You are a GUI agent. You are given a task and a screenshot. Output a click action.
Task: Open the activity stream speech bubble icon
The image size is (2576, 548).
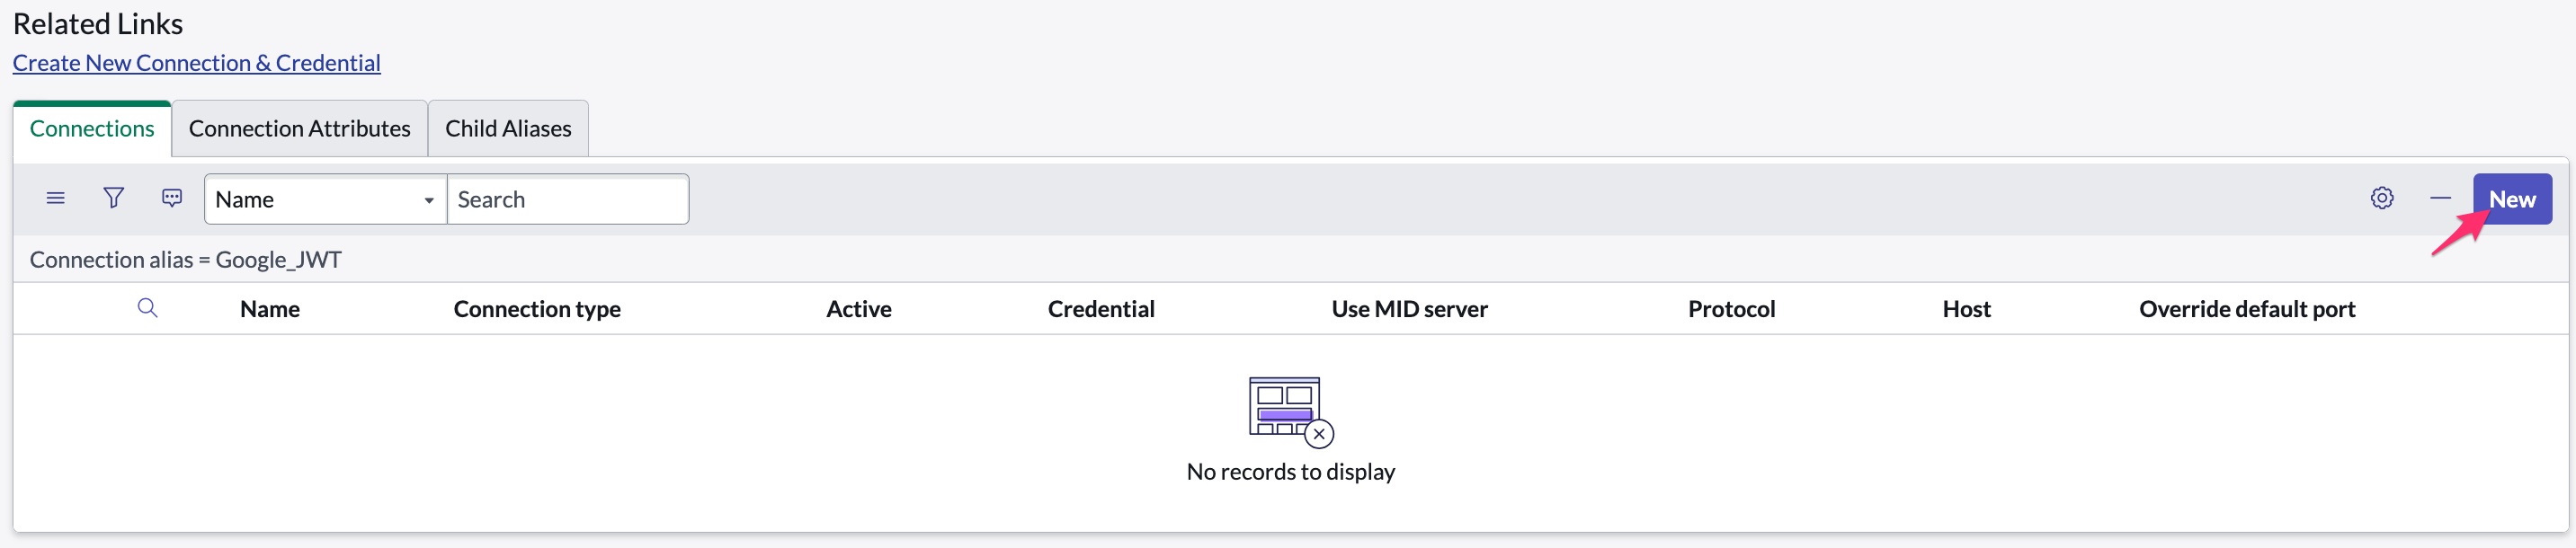(171, 198)
